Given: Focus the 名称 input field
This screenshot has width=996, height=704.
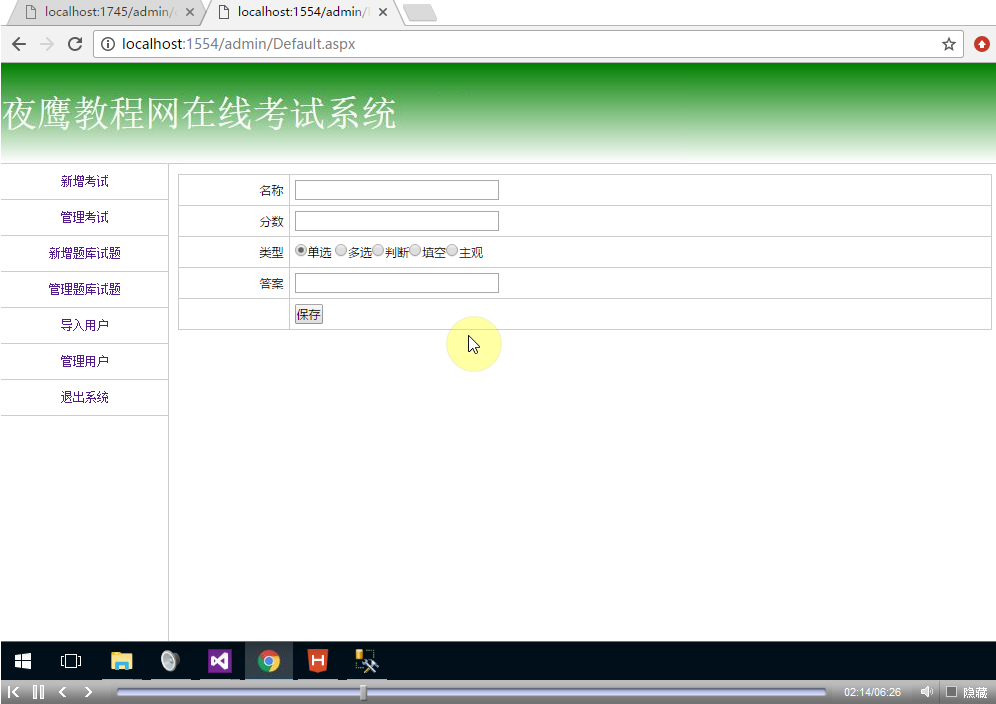Looking at the screenshot, I should tap(396, 190).
